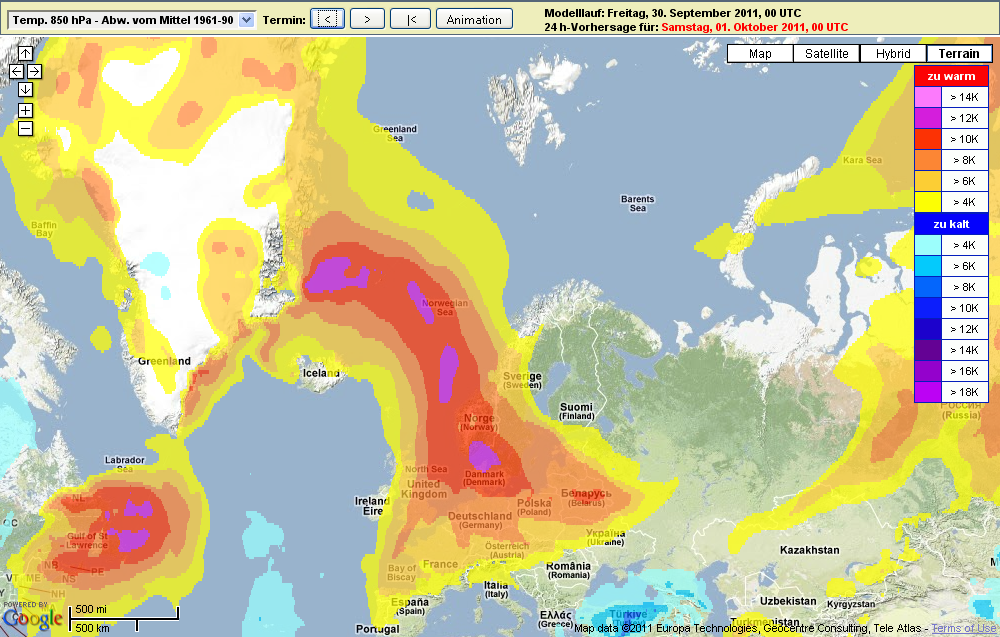Click the red forecast date text
Screen dimensions: 1000x637
pyautogui.click(x=754, y=27)
